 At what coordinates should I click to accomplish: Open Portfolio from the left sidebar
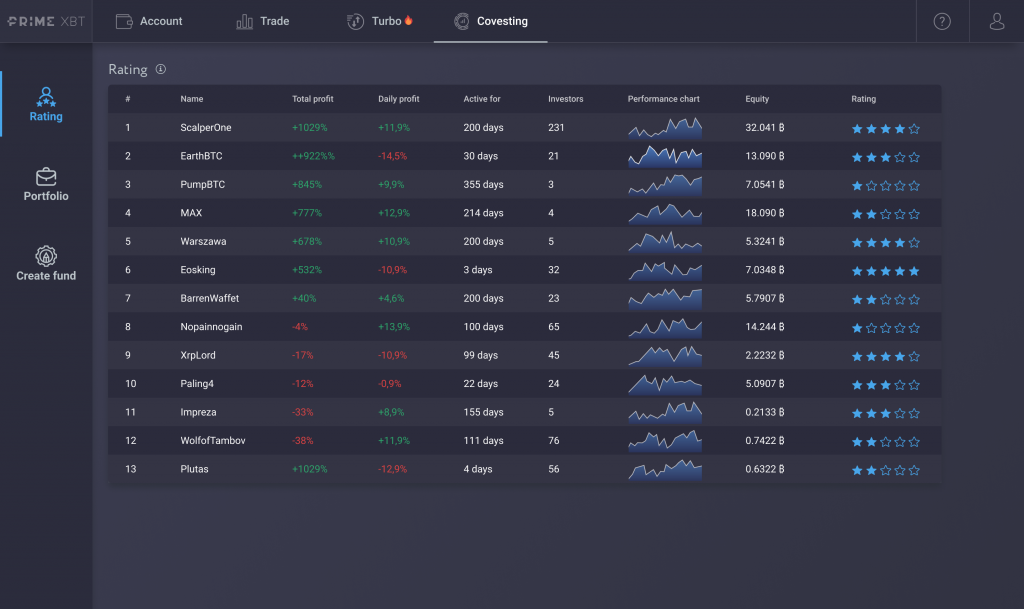[46, 177]
